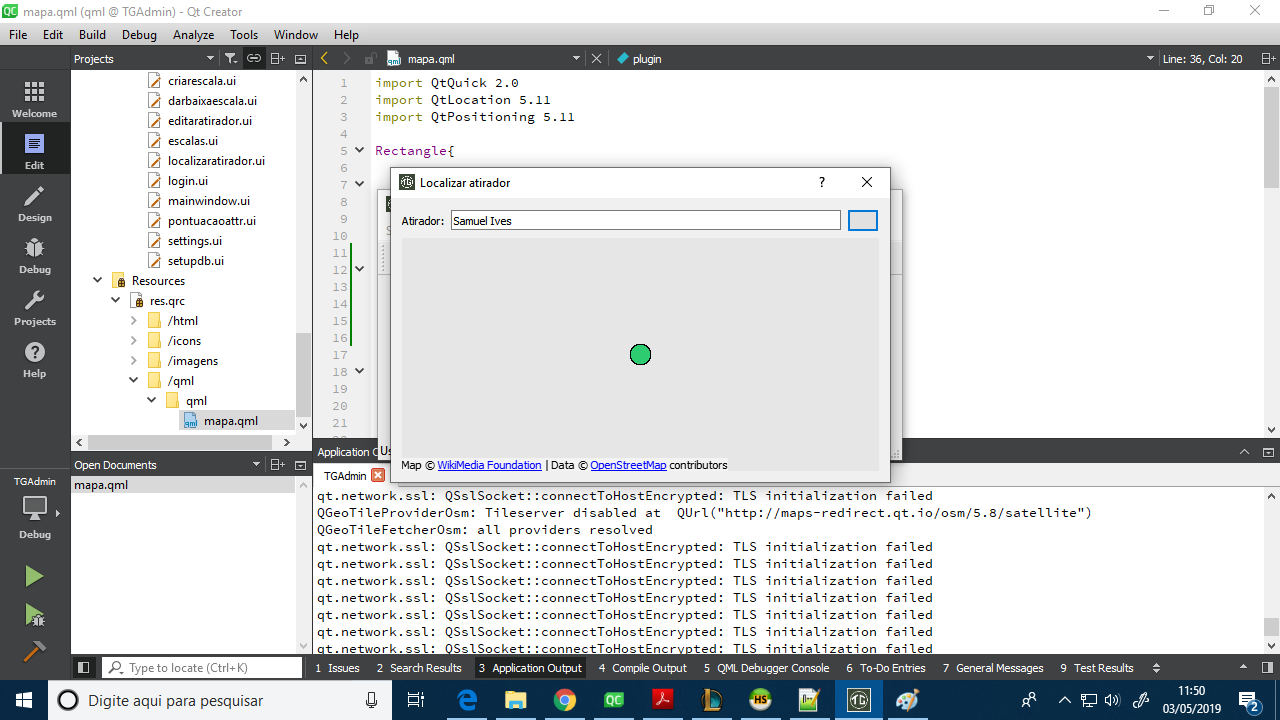Viewport: 1280px width, 720px height.
Task: Click the green marker on the map
Action: tap(640, 355)
